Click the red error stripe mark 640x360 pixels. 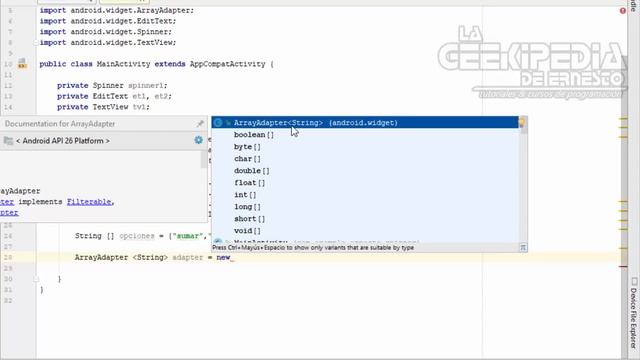pos(623,267)
